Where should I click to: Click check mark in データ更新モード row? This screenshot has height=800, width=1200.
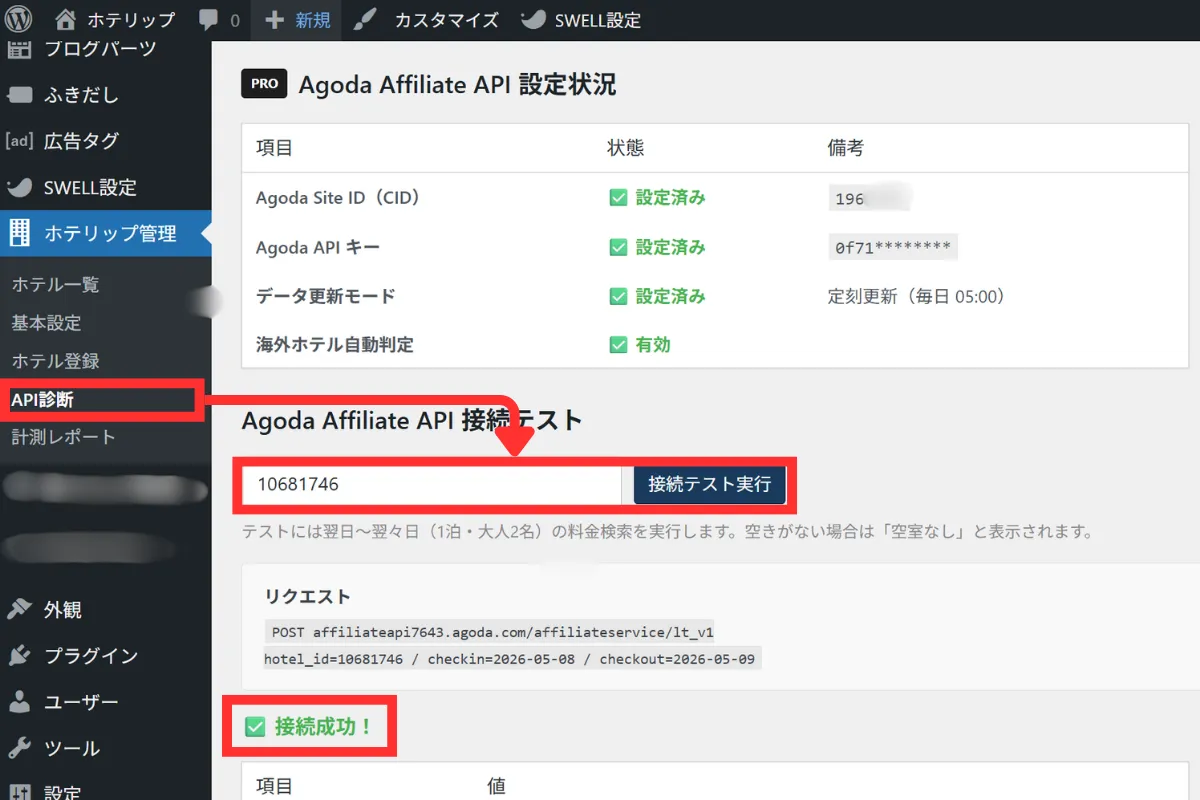pos(619,296)
